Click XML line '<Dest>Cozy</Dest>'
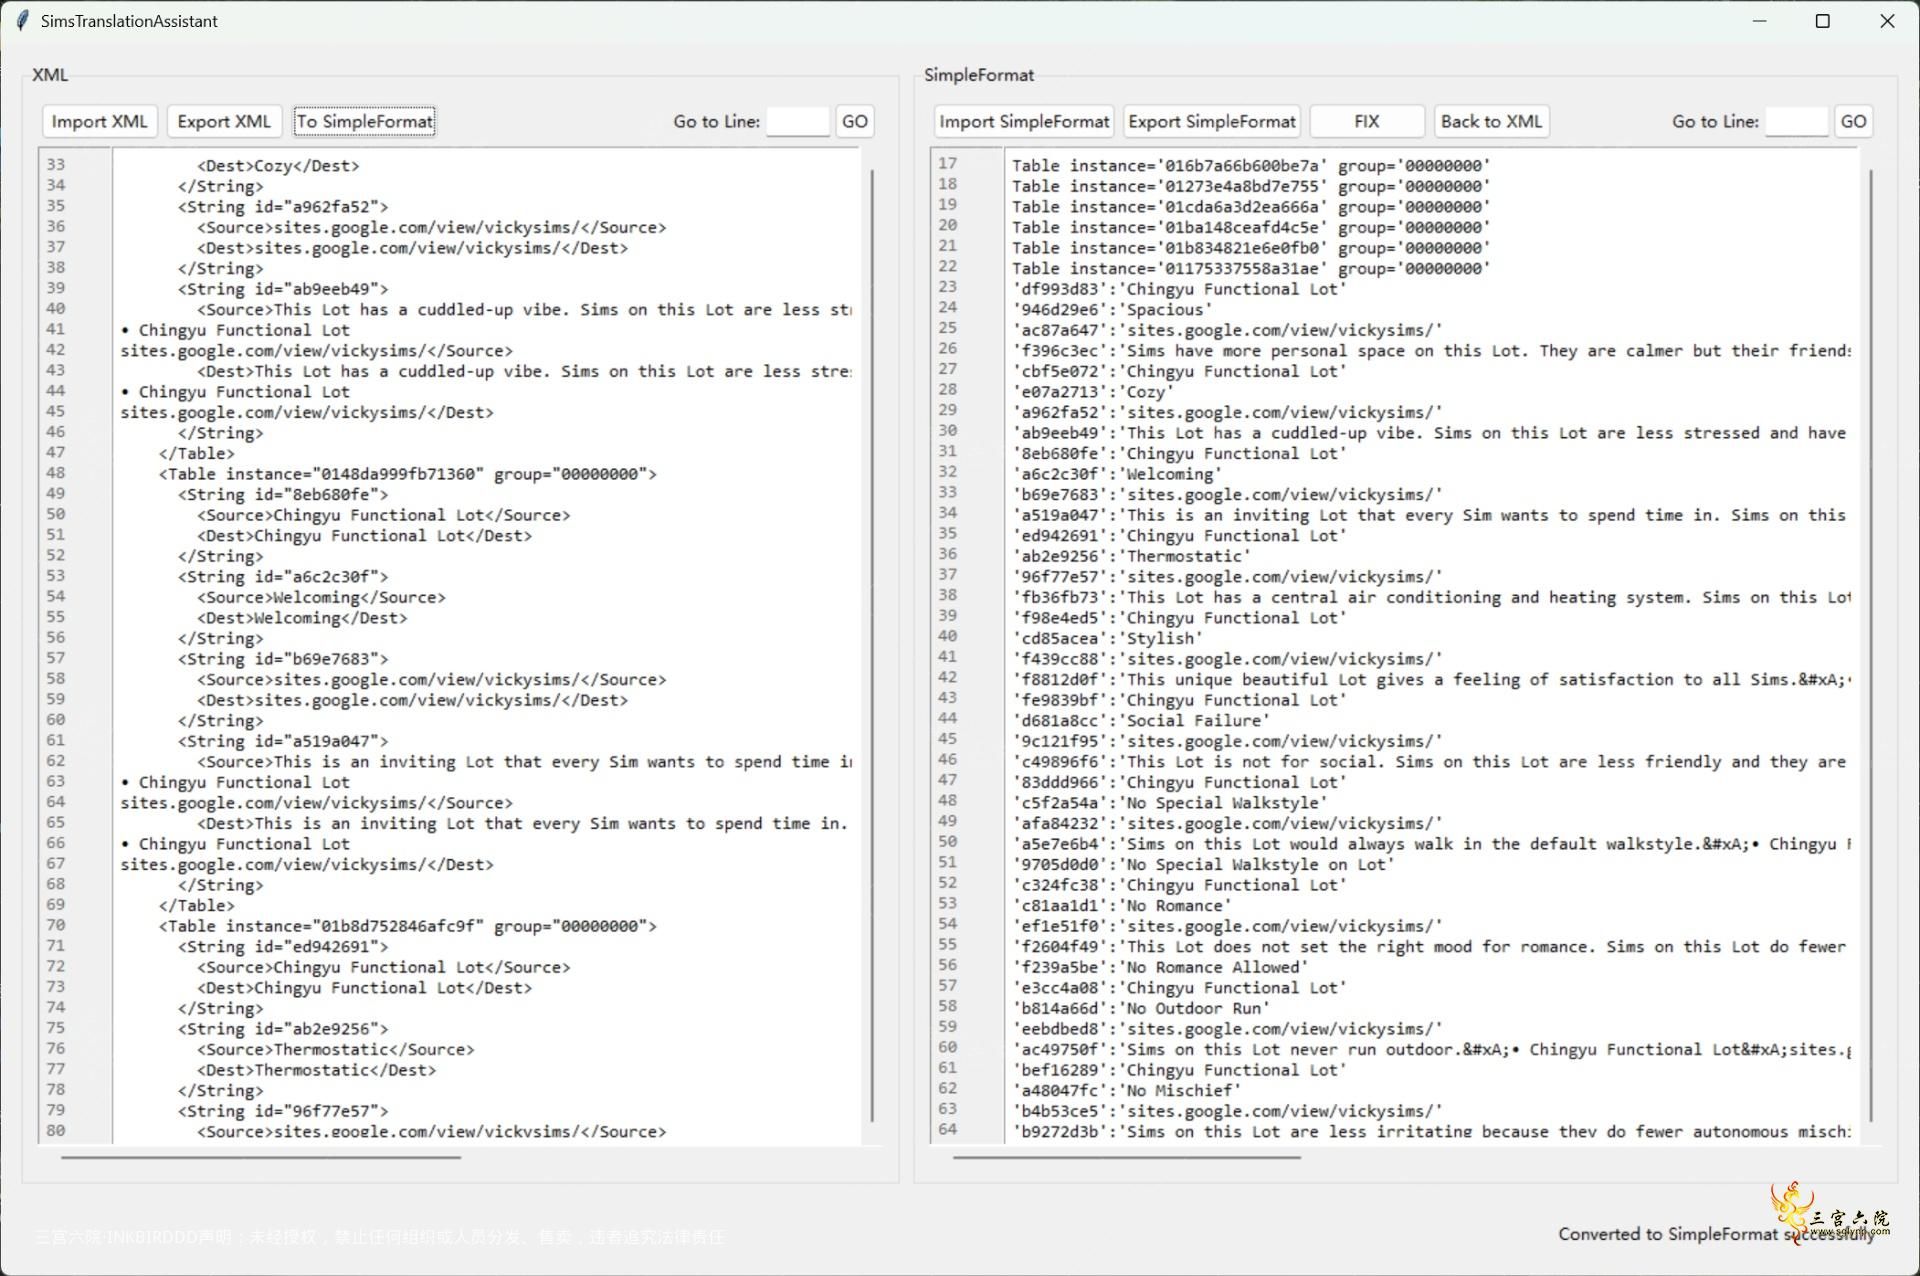Viewport: 1920px width, 1276px height. click(x=278, y=166)
